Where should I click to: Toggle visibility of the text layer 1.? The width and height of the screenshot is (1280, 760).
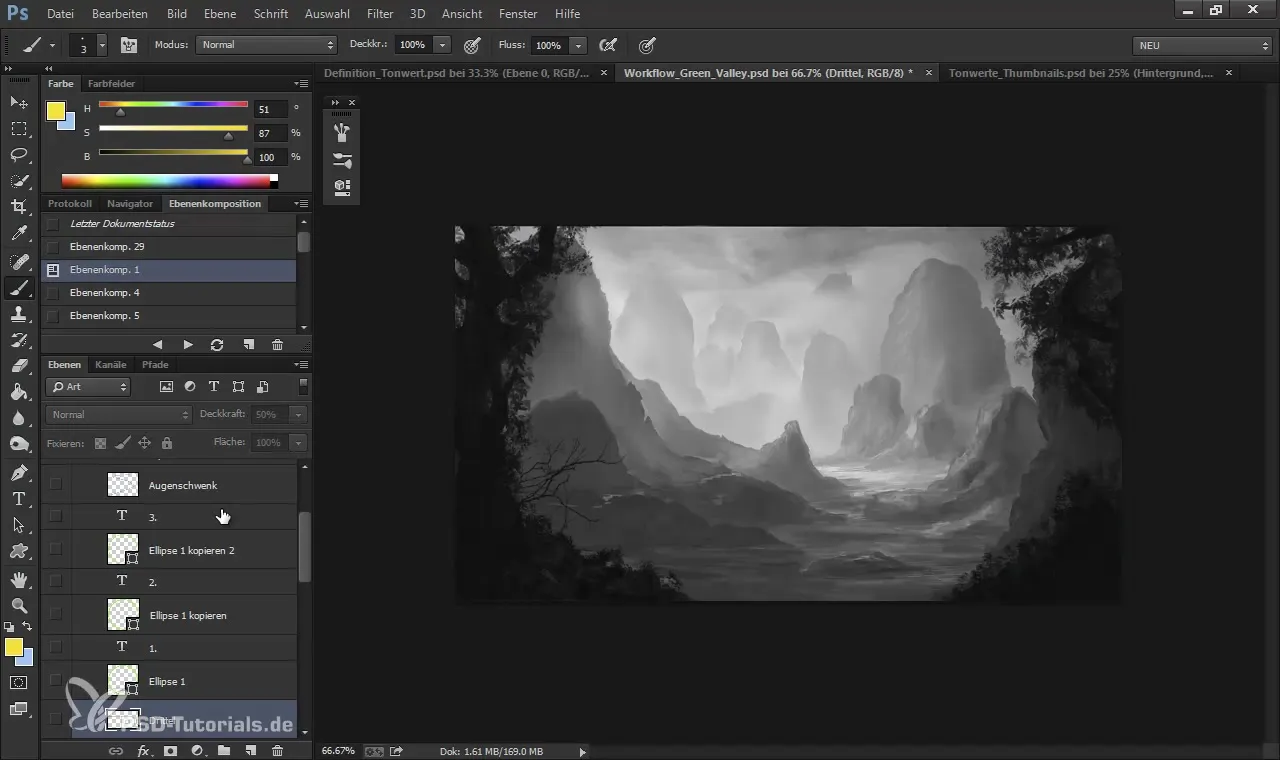56,647
